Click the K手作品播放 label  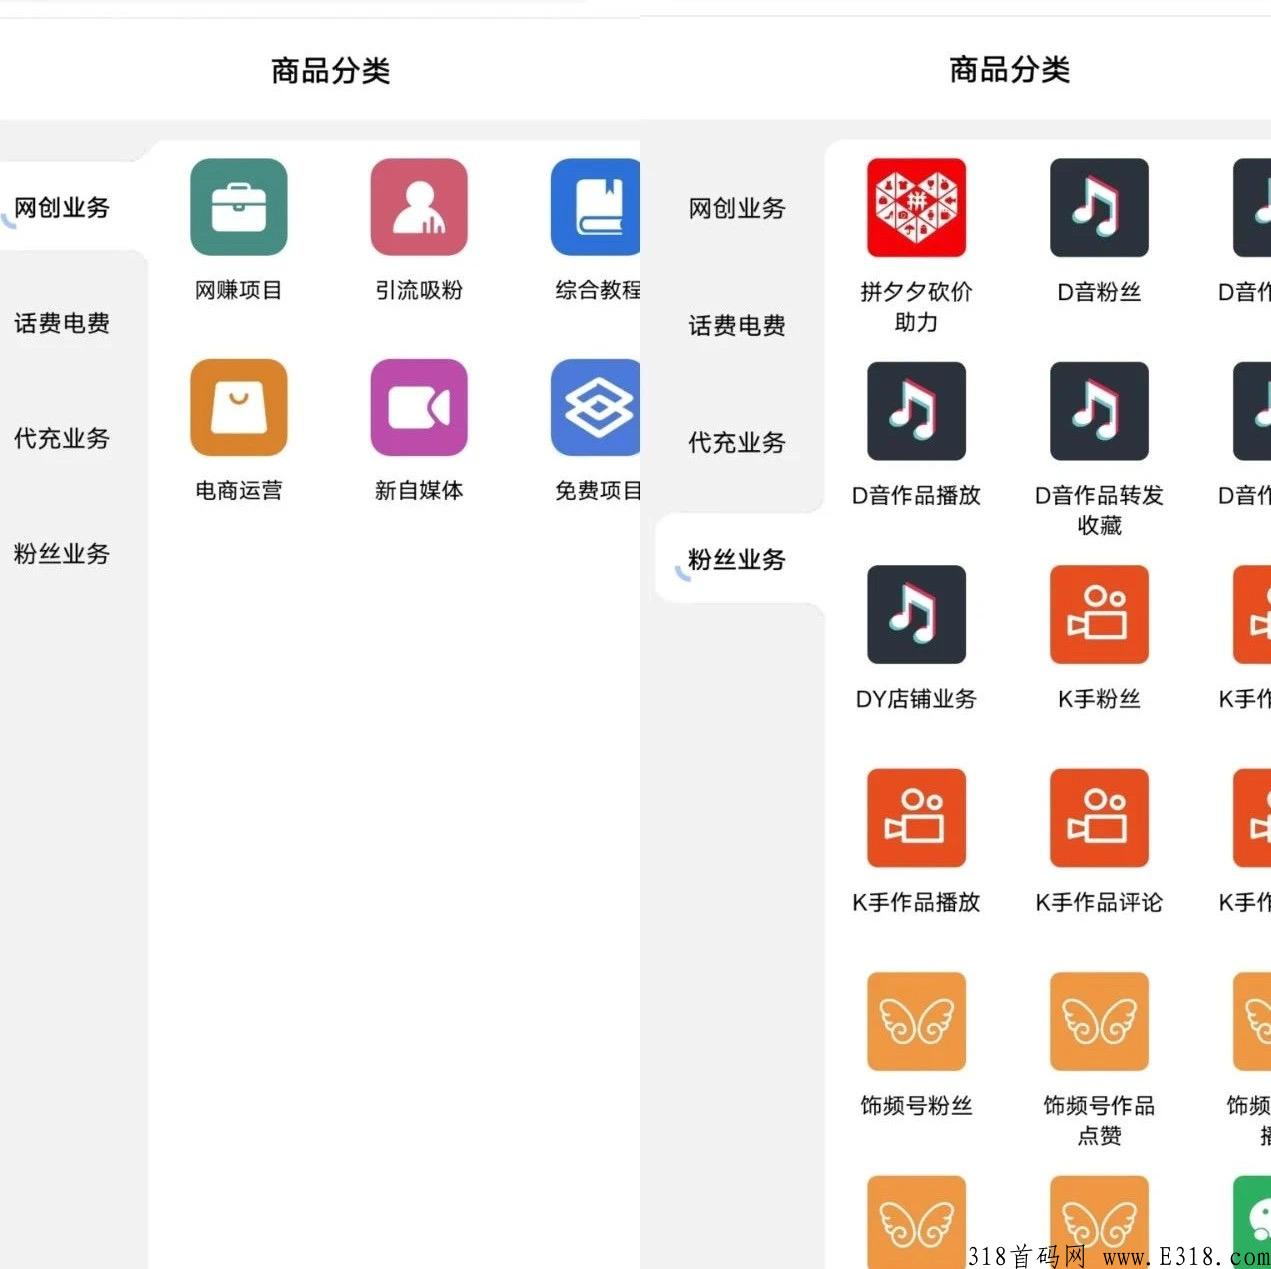[916, 902]
